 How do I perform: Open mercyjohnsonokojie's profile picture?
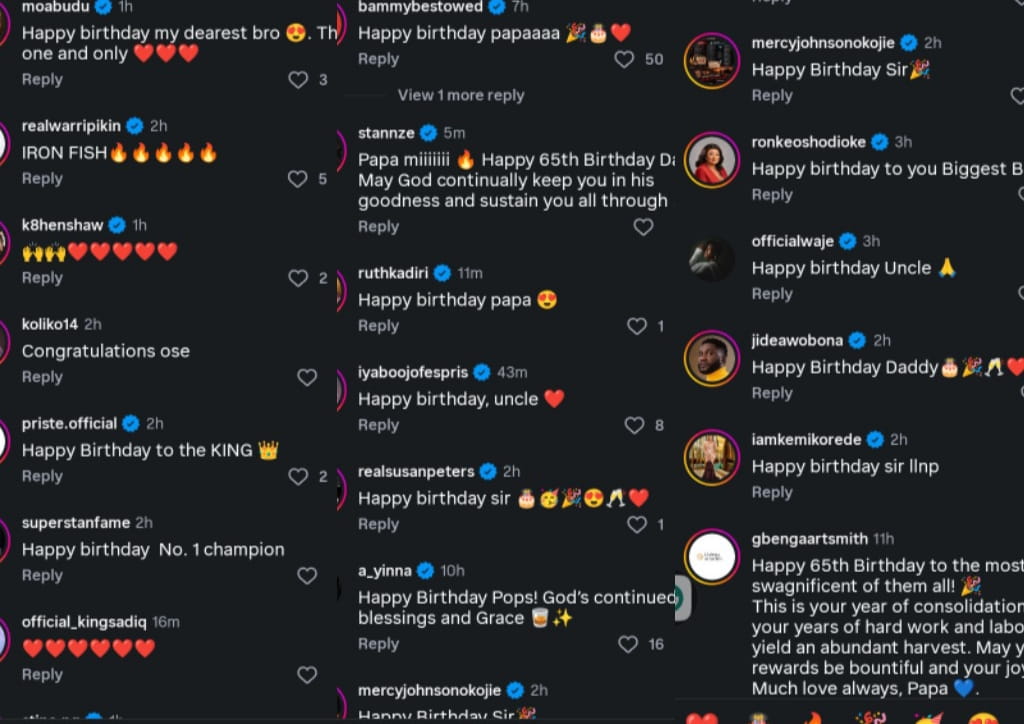click(712, 61)
